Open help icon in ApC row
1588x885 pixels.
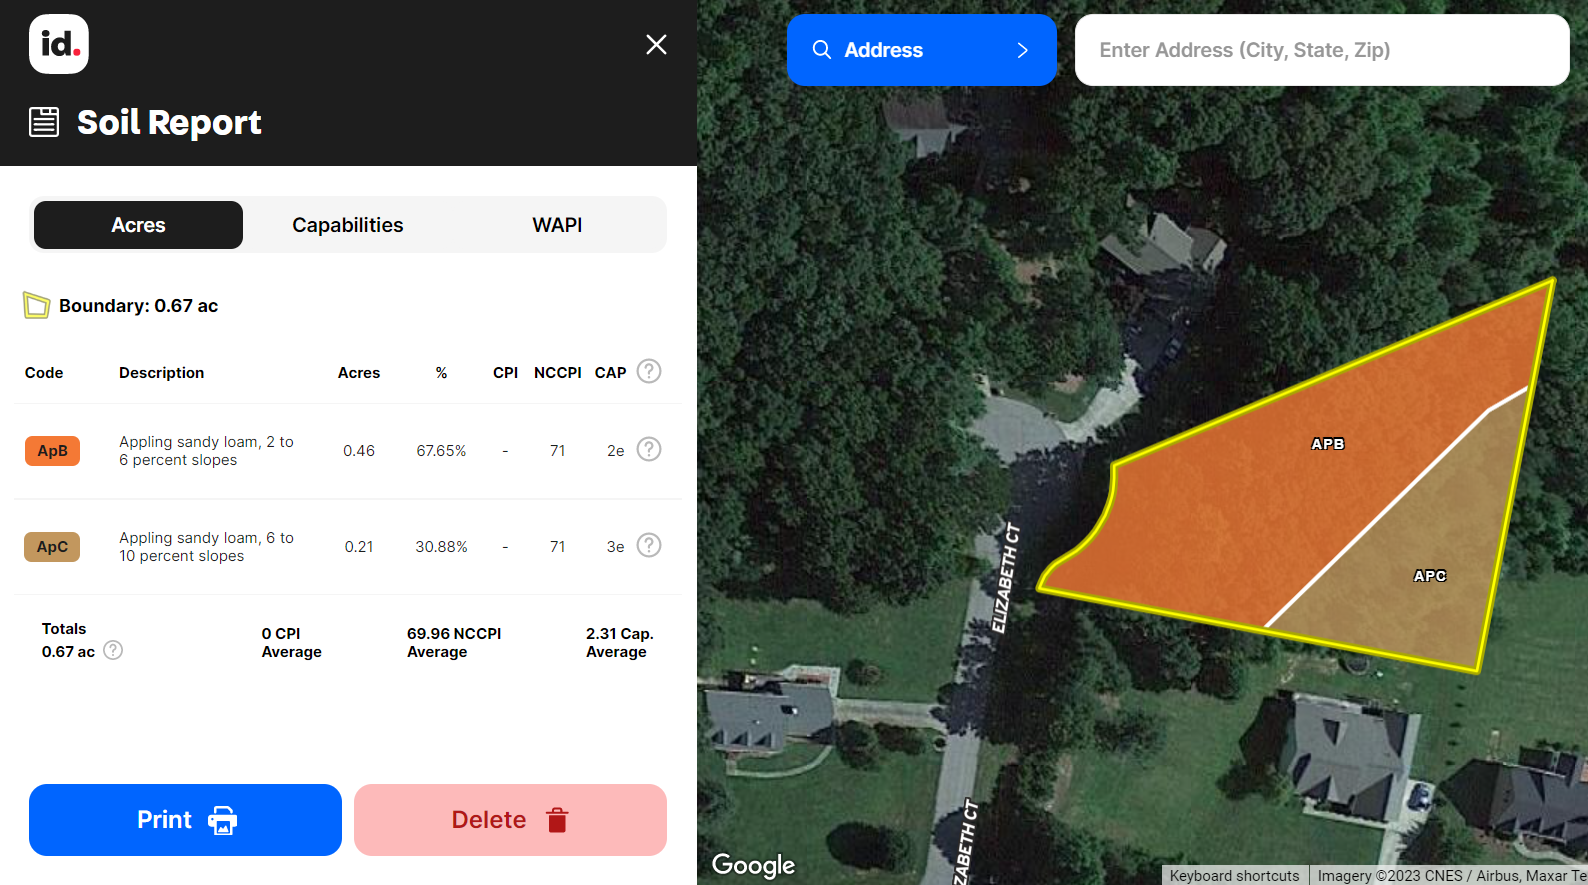coord(649,545)
